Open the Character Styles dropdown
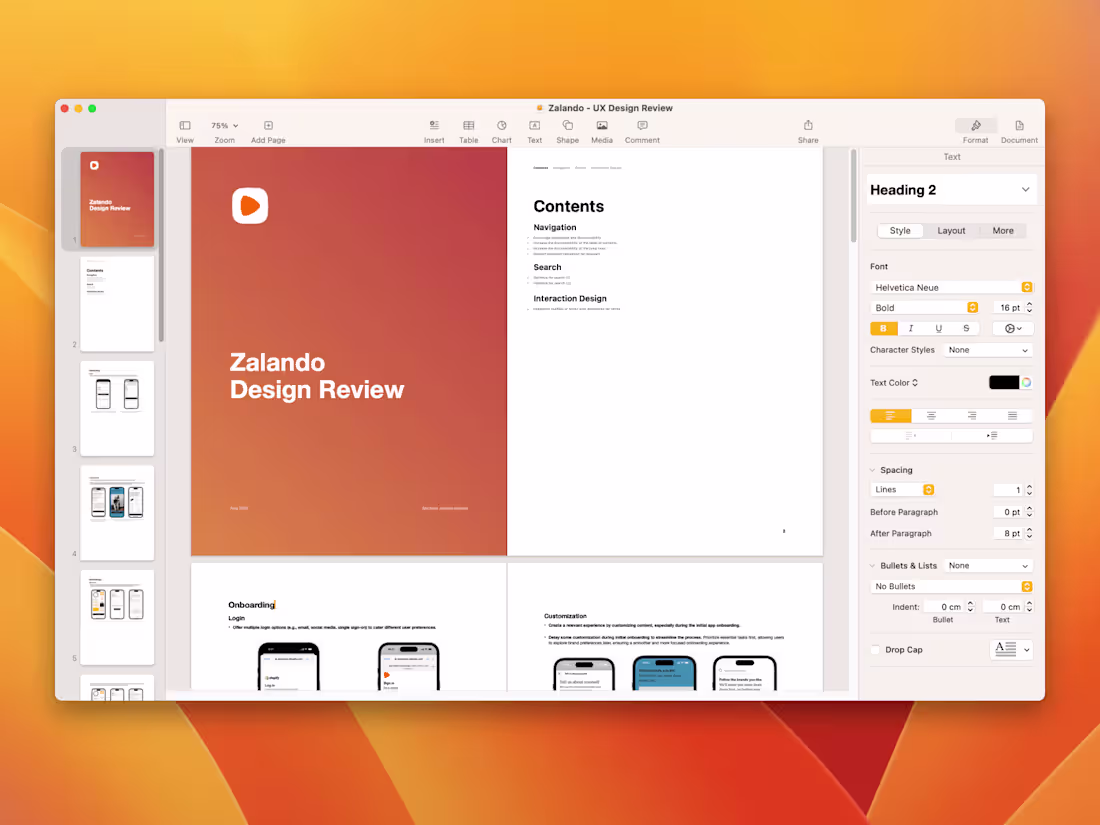The width and height of the screenshot is (1100, 825). [987, 350]
